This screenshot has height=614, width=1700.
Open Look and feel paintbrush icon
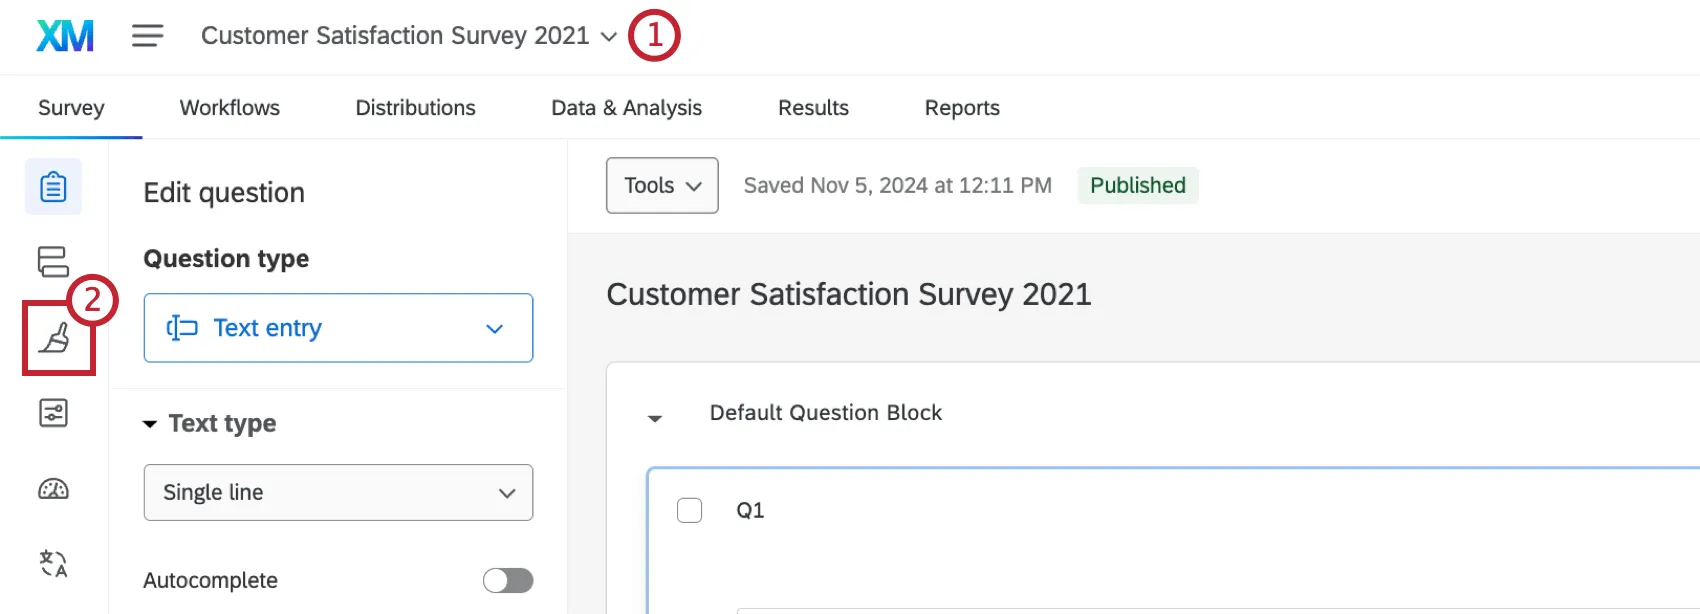[x=55, y=339]
